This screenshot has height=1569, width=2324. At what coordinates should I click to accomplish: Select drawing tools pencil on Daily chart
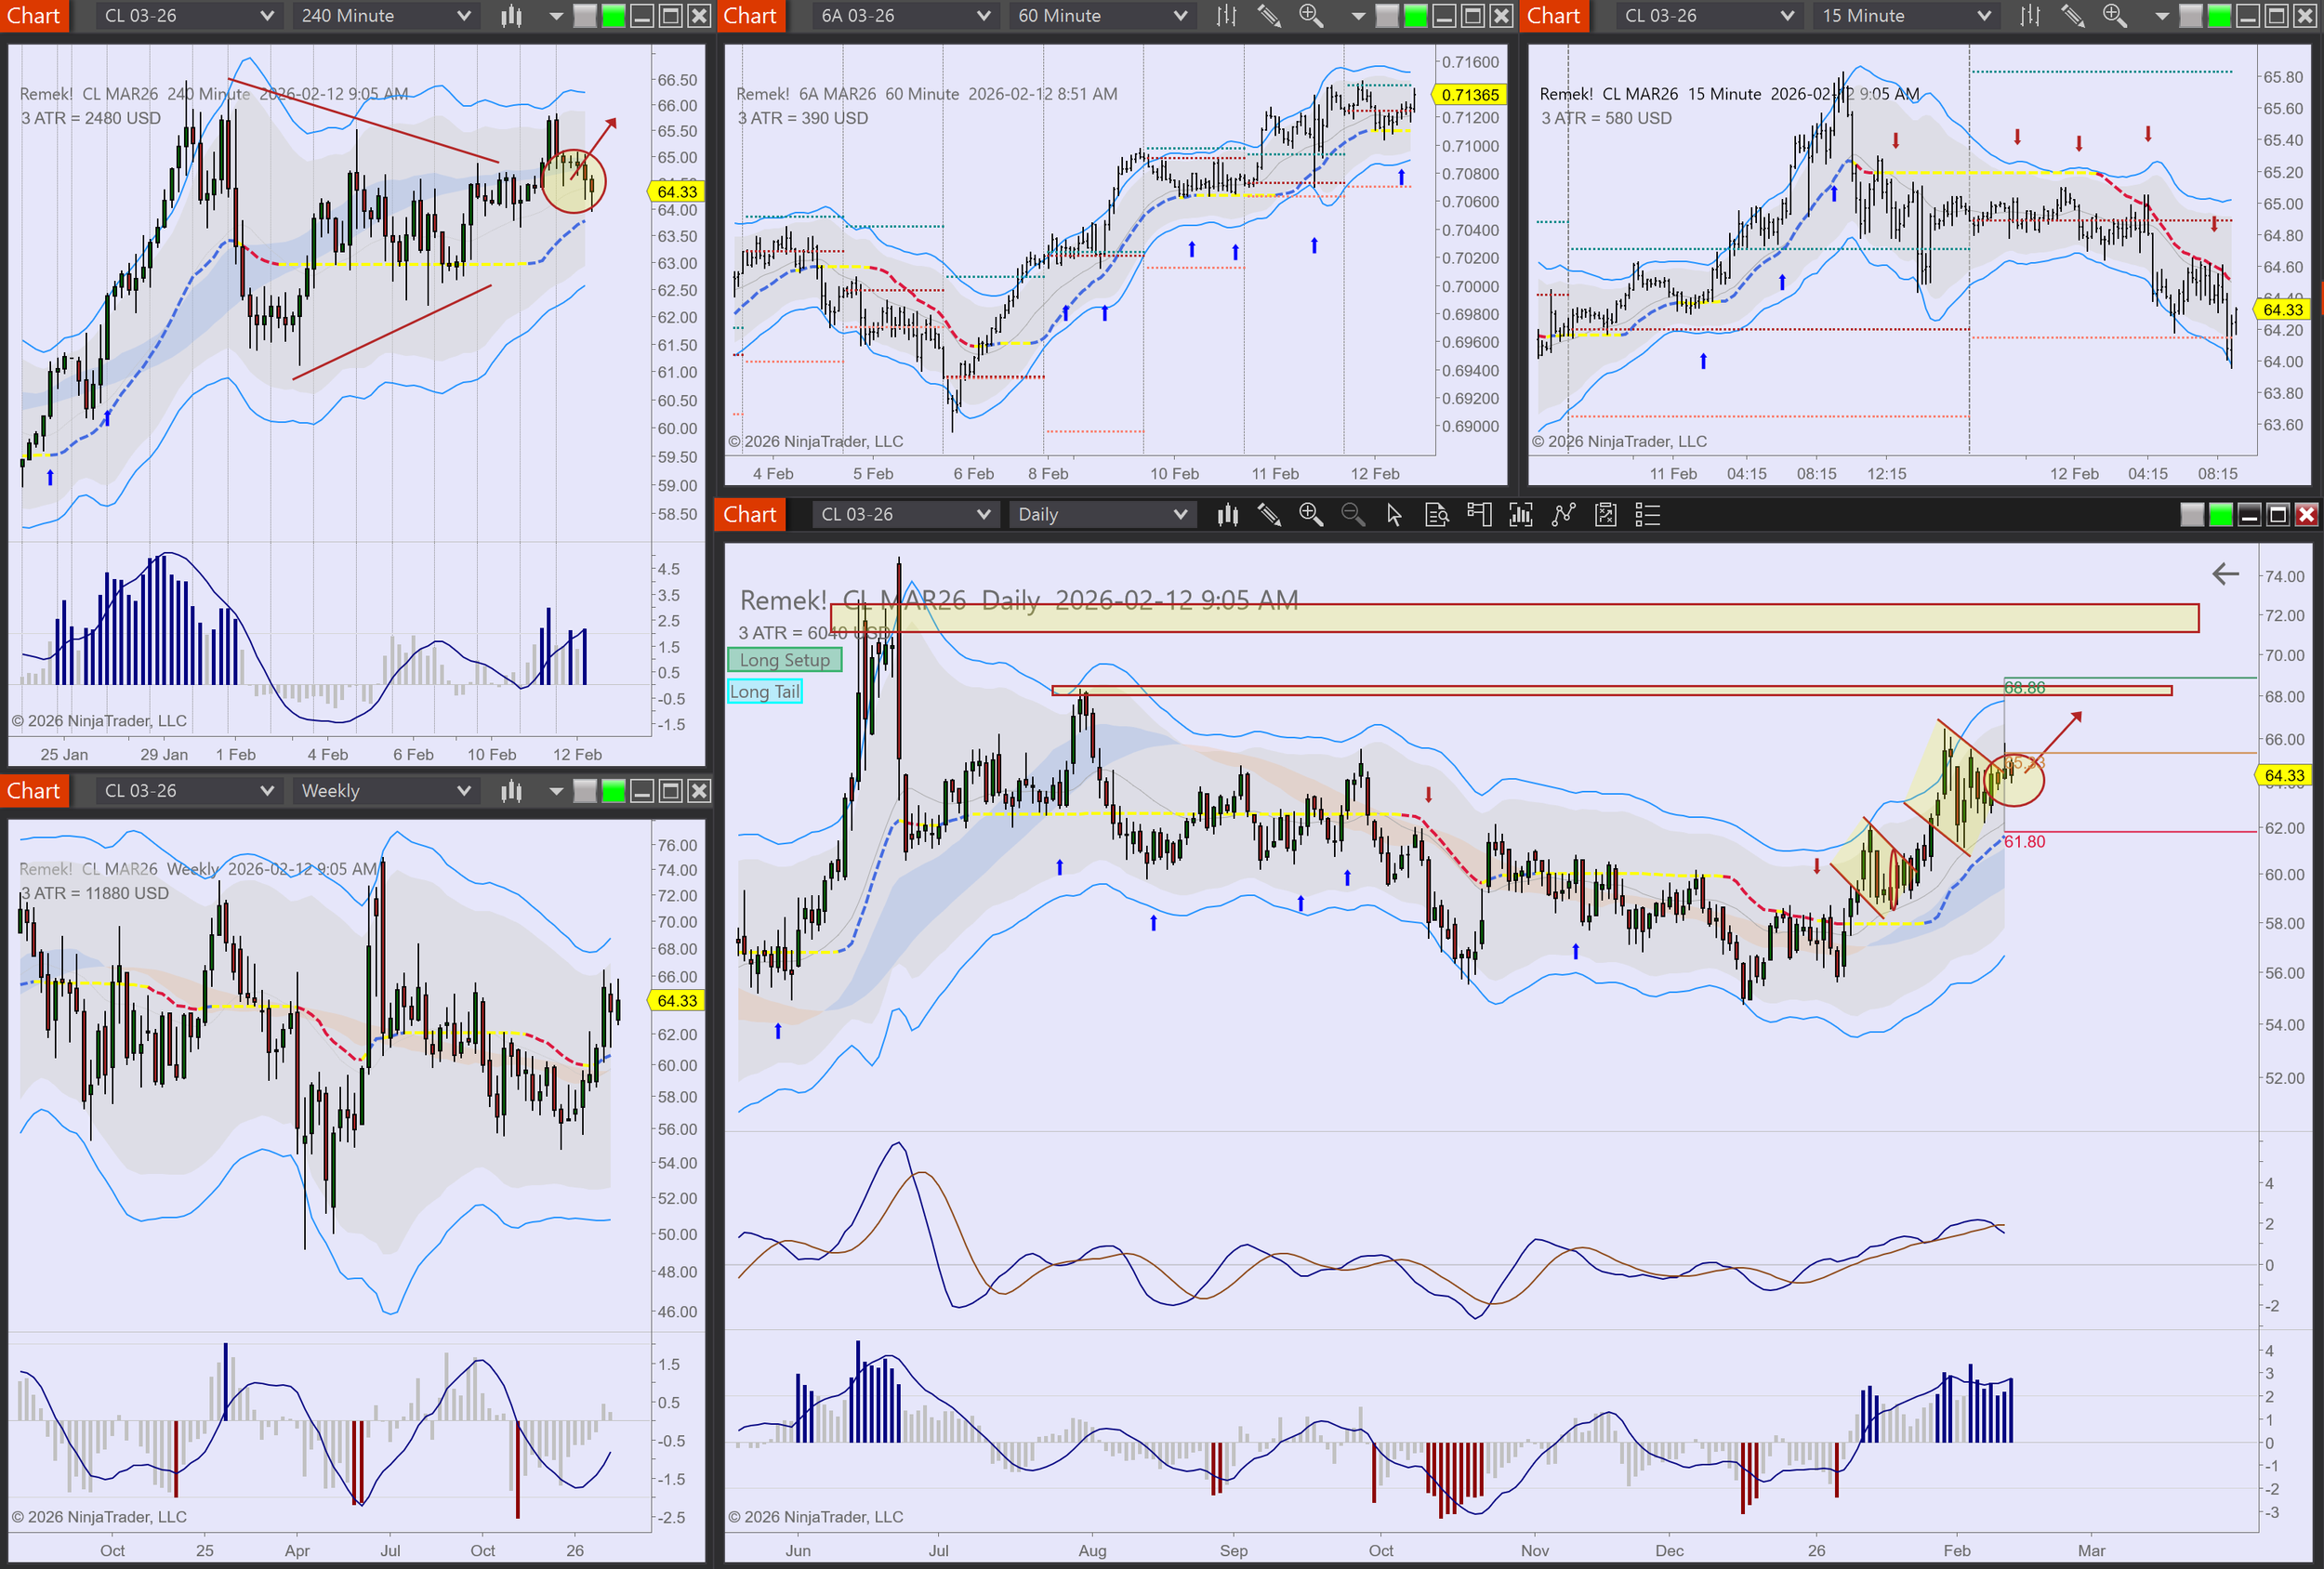pyautogui.click(x=1269, y=514)
